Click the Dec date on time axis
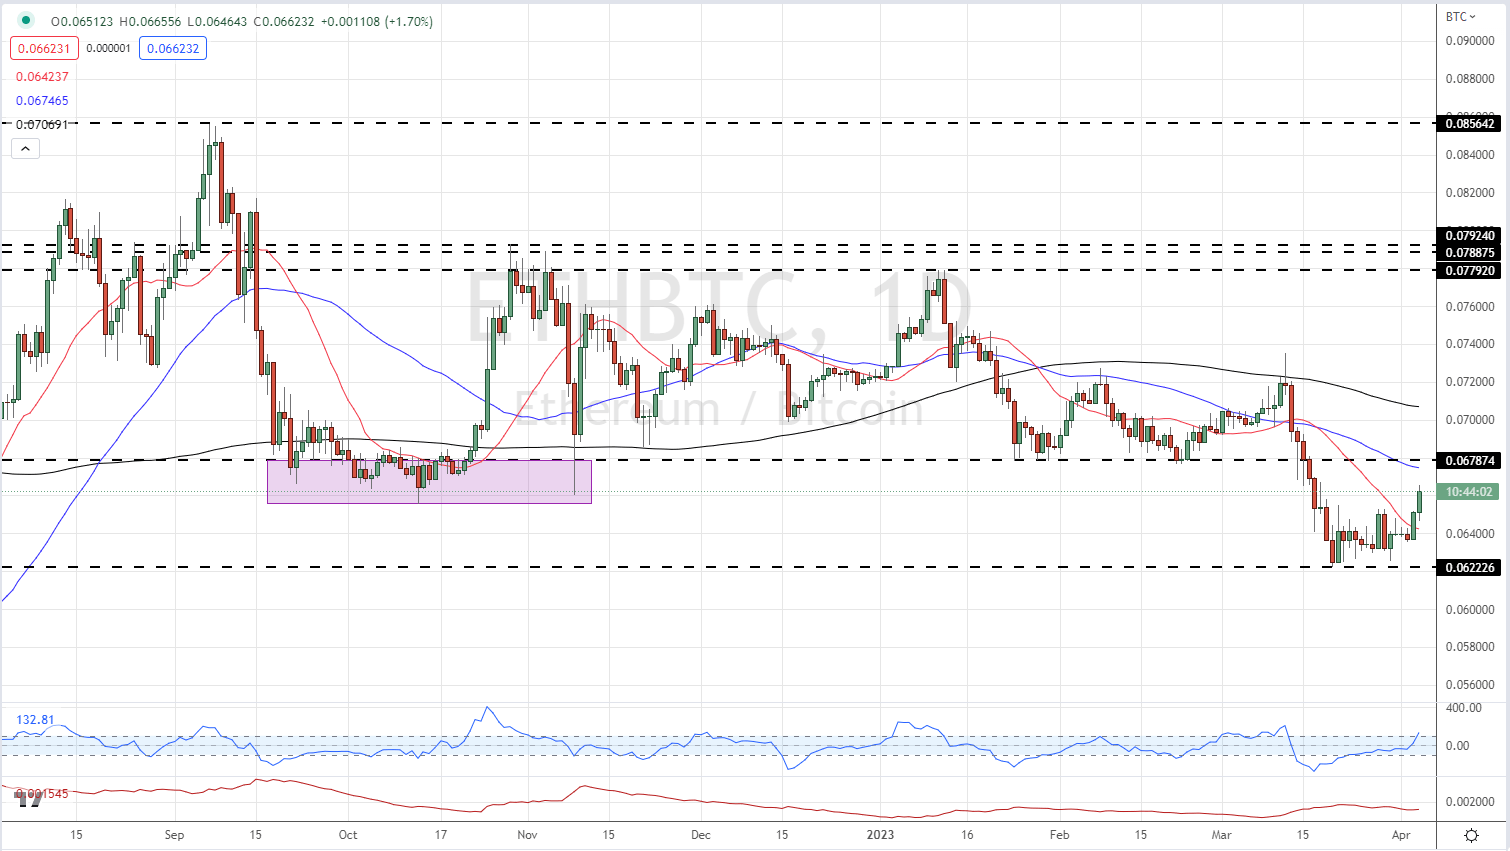The image size is (1510, 851). pos(701,835)
